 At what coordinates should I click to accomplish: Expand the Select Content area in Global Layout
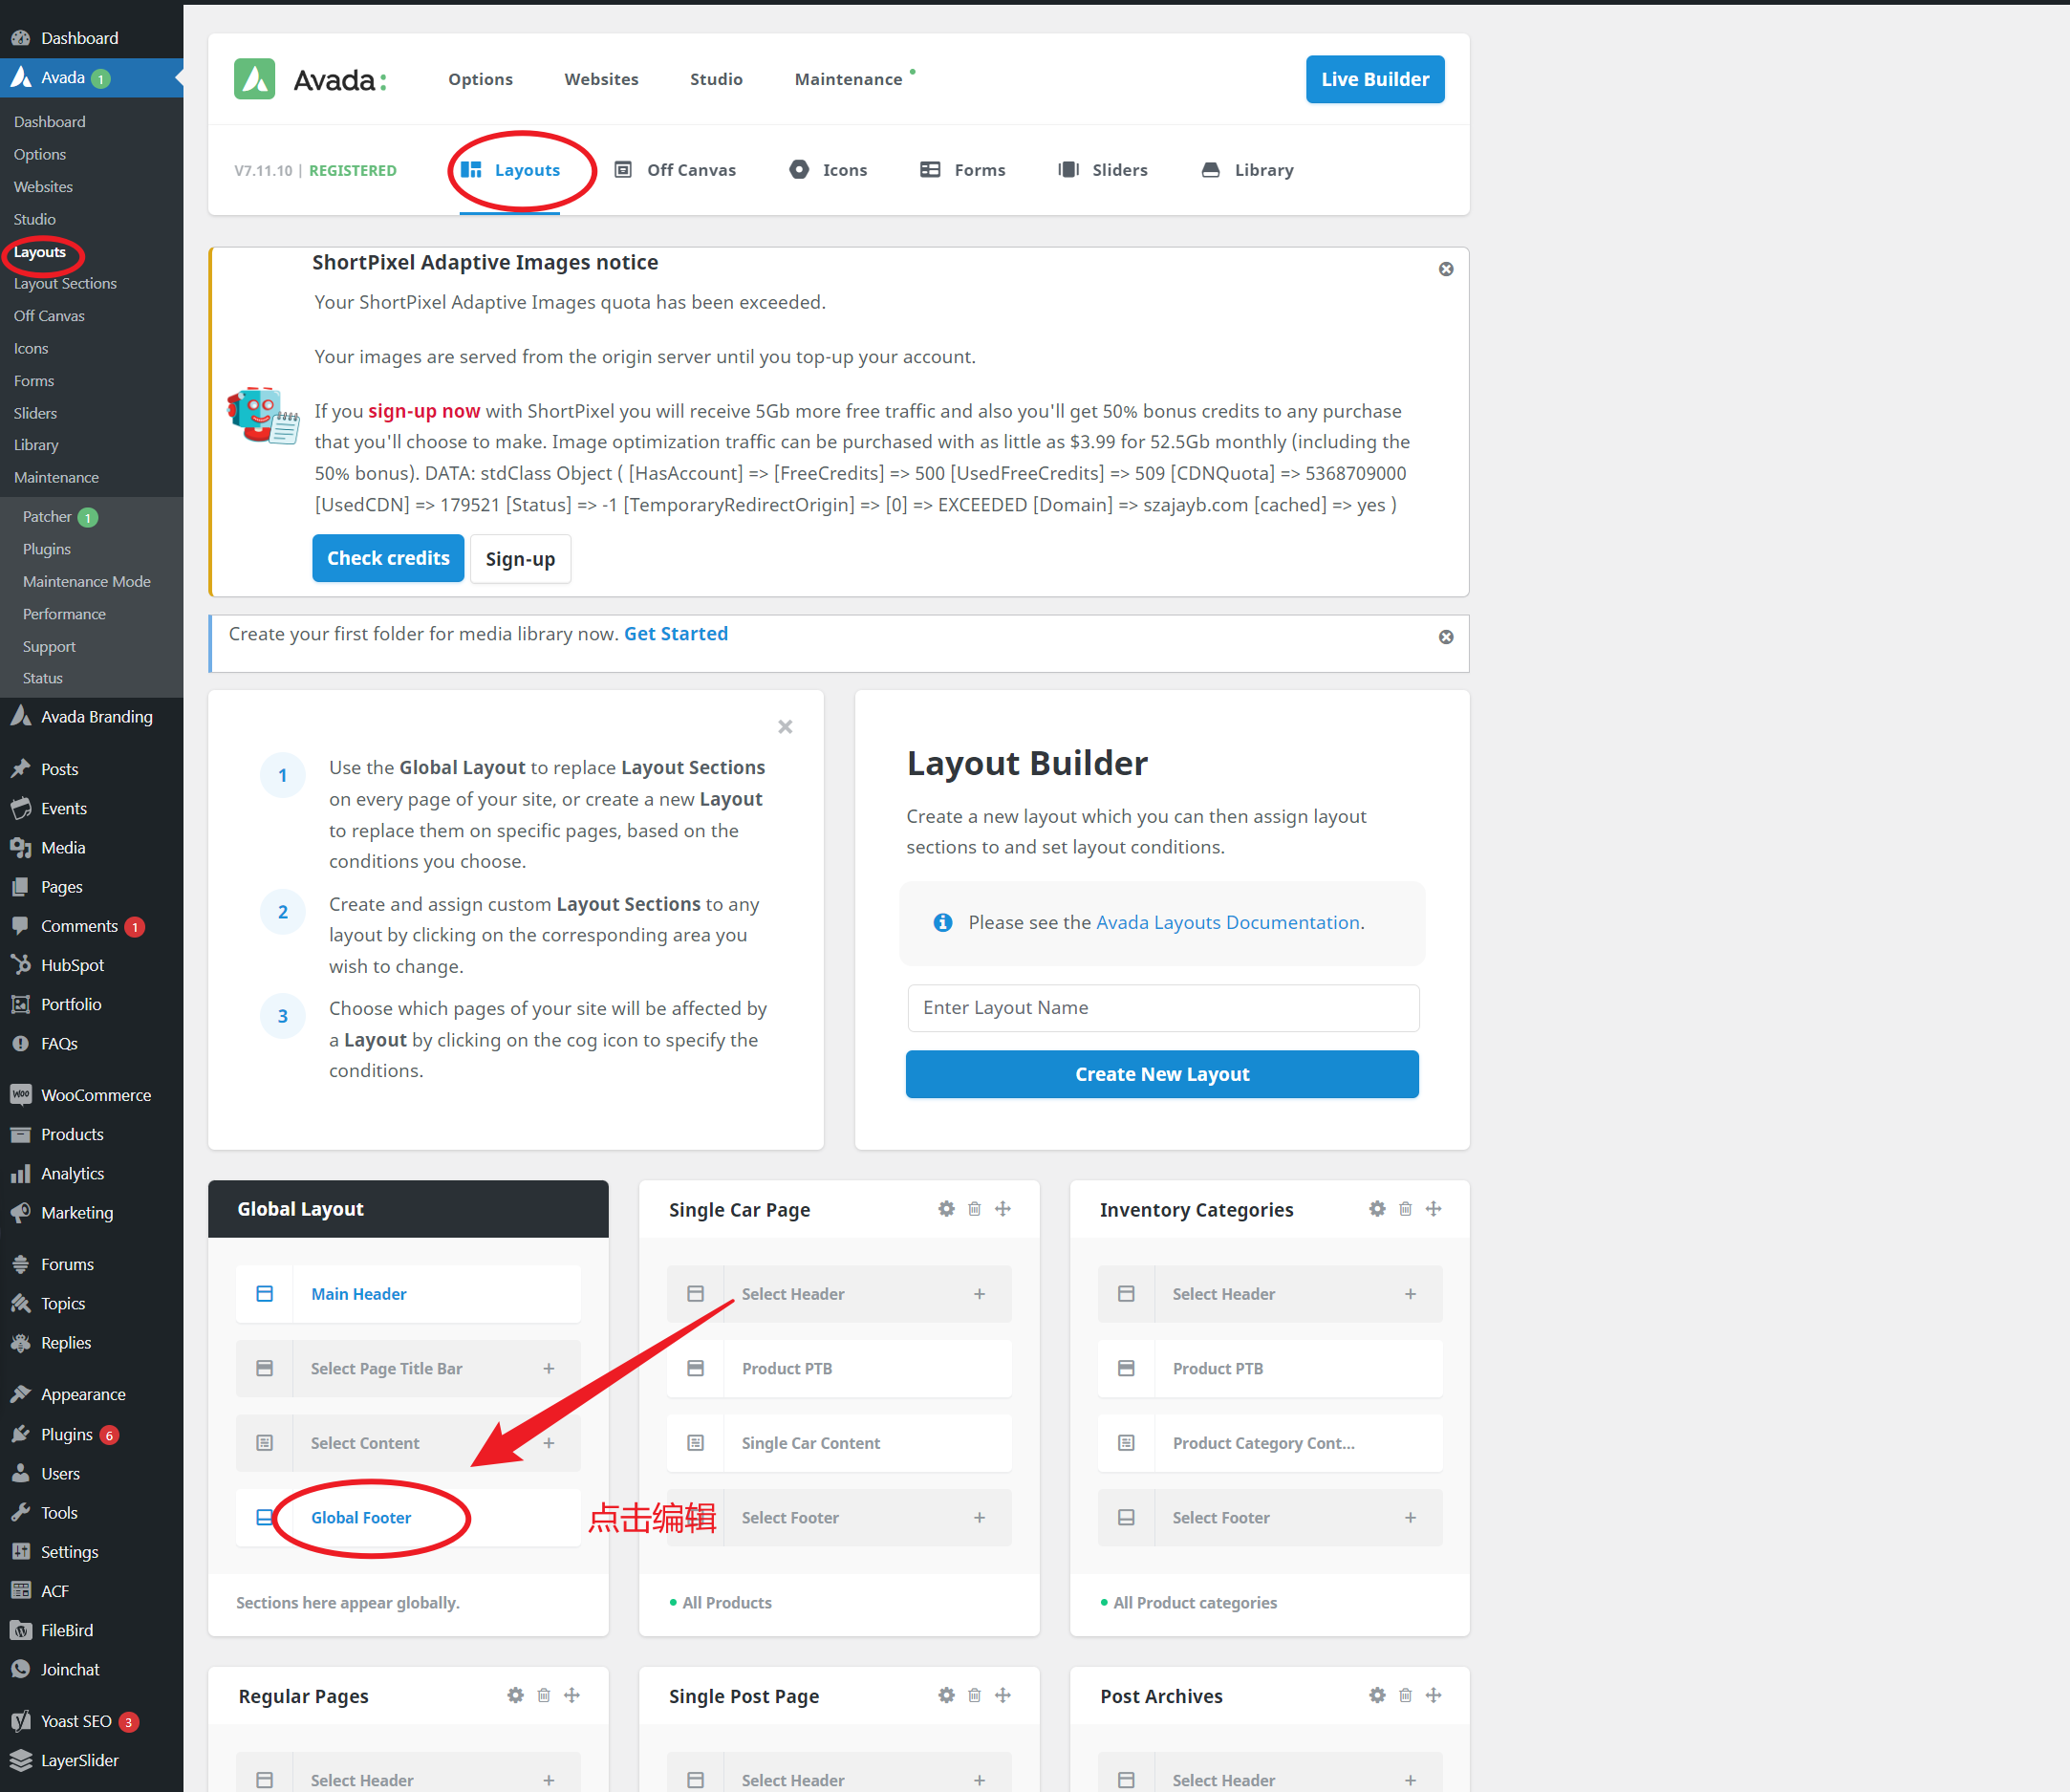pyautogui.click(x=550, y=1441)
